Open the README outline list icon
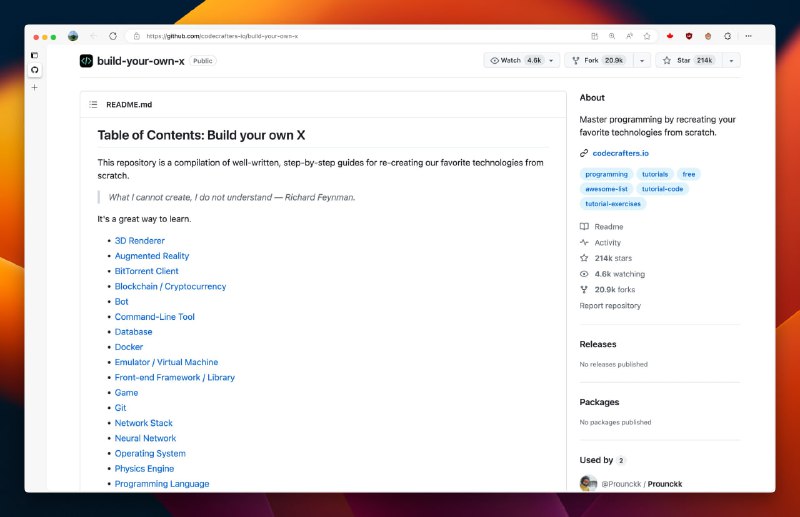Image resolution: width=800 pixels, height=517 pixels. [93, 105]
